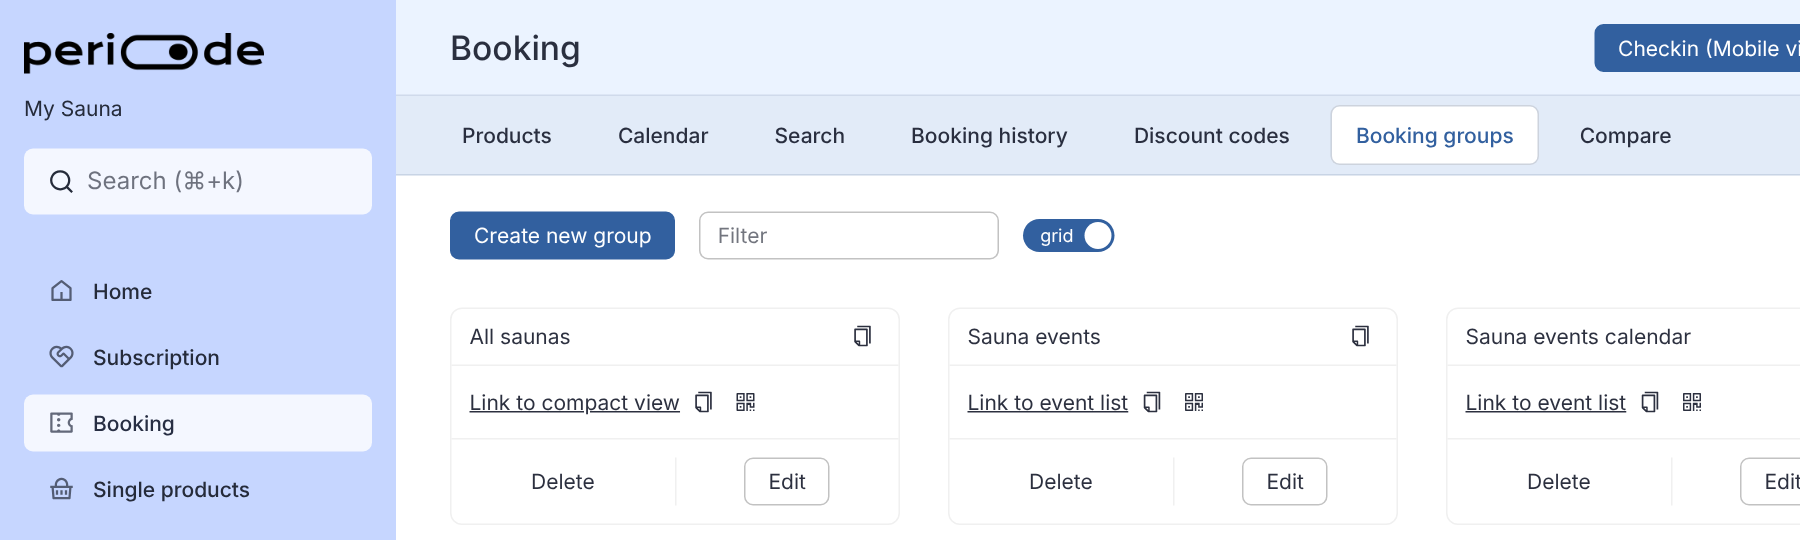This screenshot has width=1800, height=540.
Task: Go to Home in the sidebar
Action: click(x=198, y=291)
